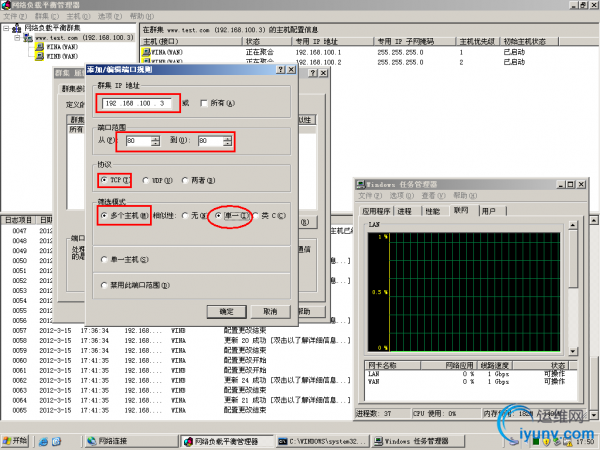Click the Log entry (日志项目) column header

(18, 220)
